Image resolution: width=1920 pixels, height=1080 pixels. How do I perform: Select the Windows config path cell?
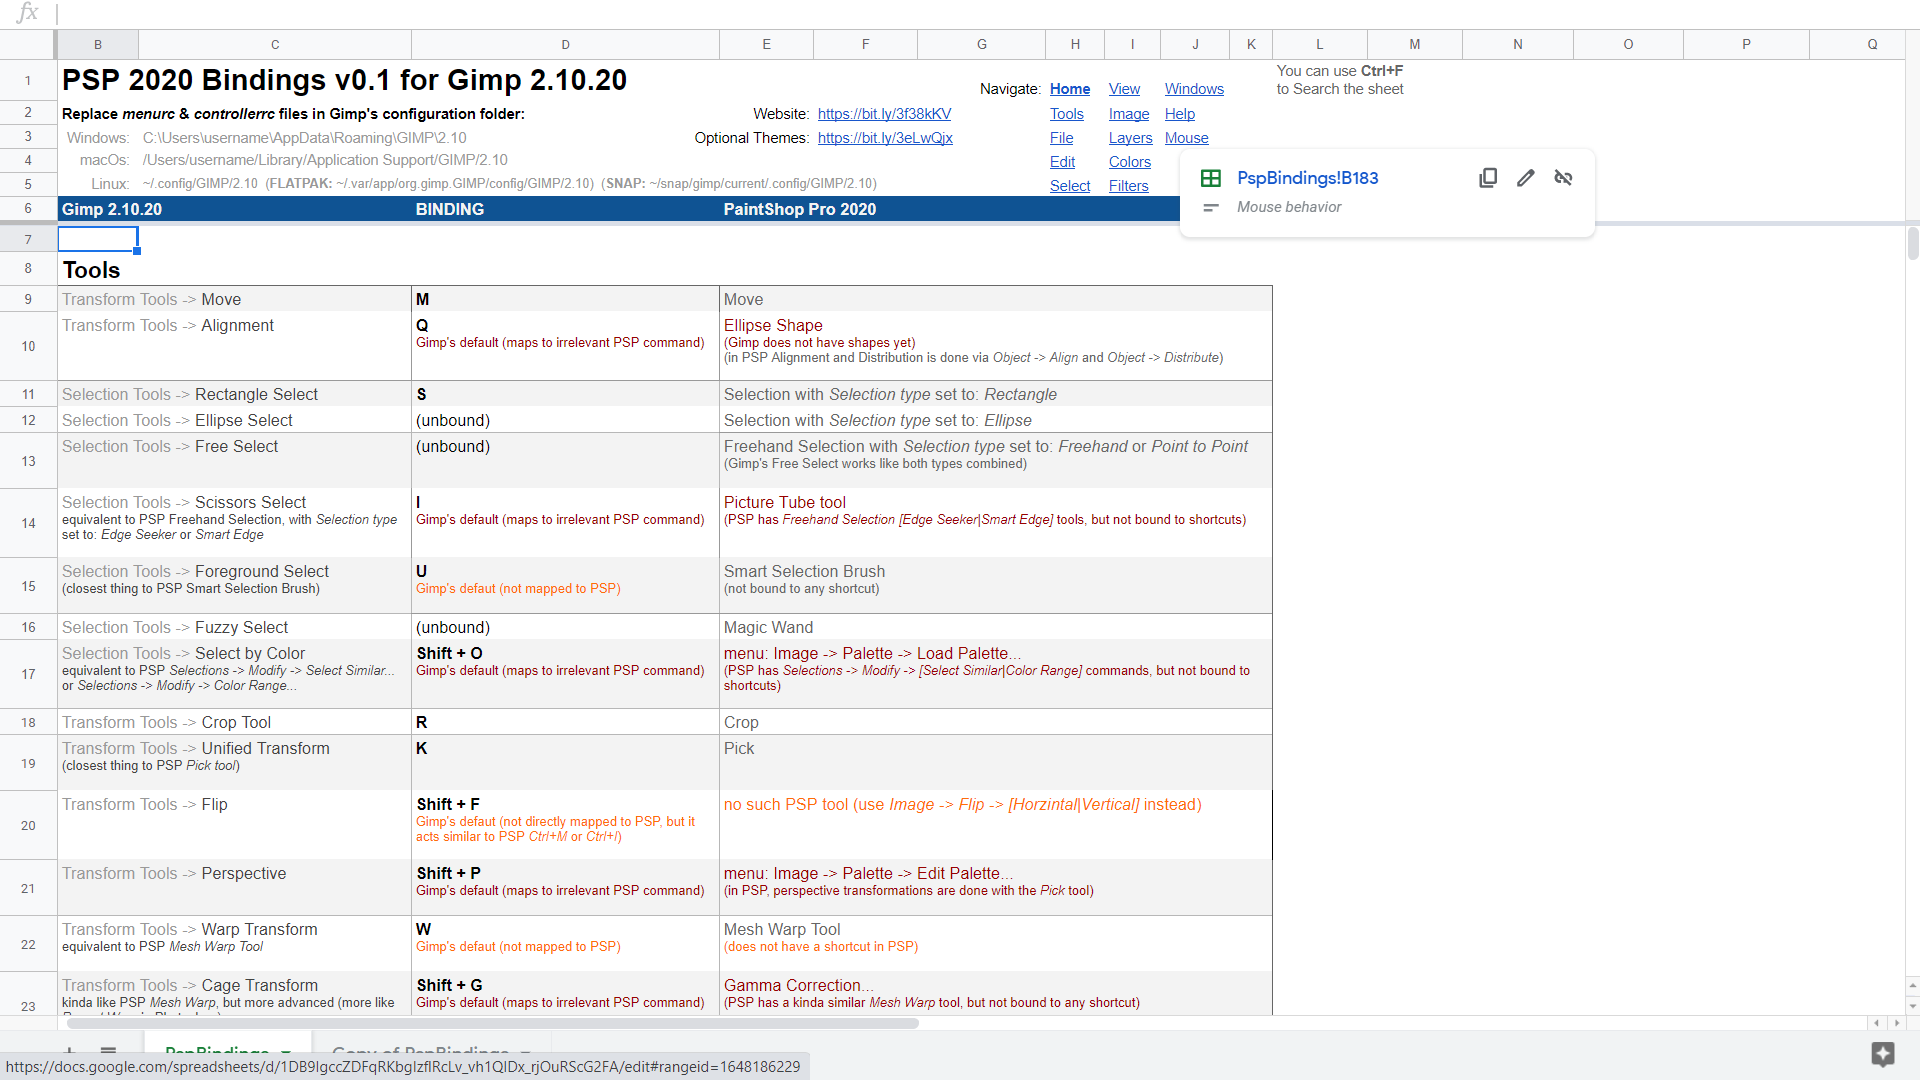tap(304, 138)
